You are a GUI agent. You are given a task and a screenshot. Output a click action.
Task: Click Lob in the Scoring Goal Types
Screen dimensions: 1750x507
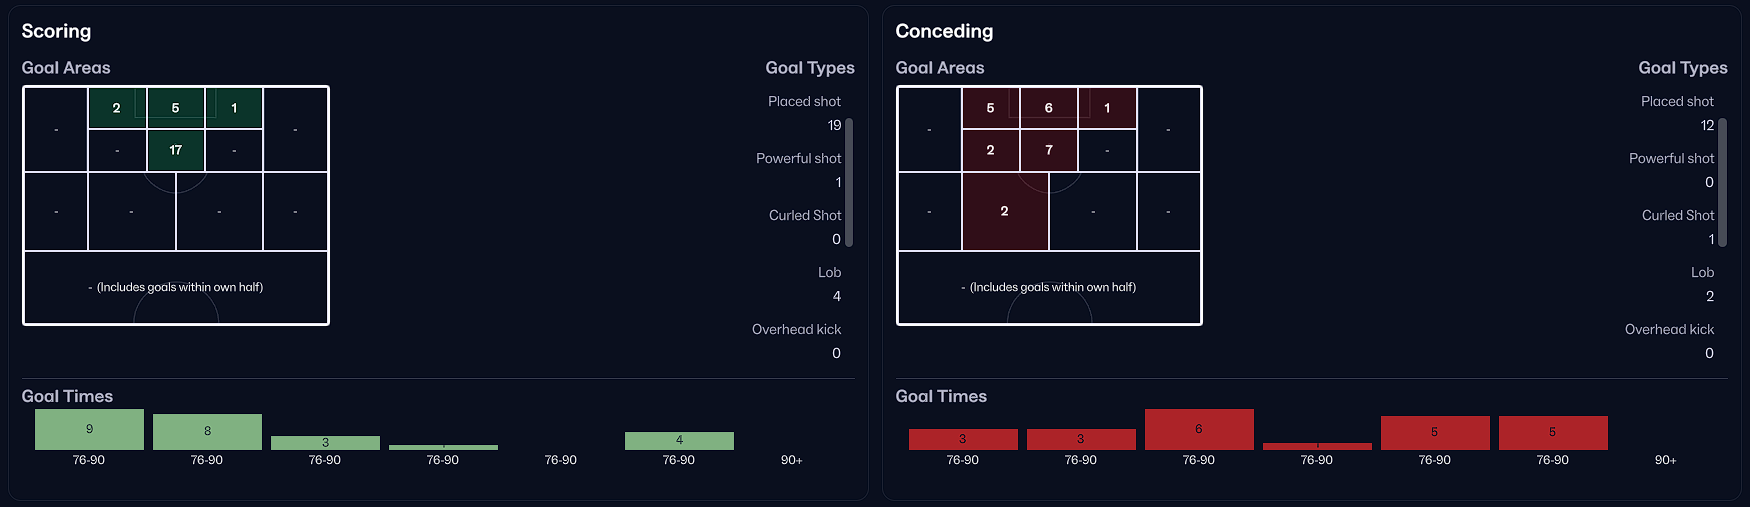coord(829,273)
